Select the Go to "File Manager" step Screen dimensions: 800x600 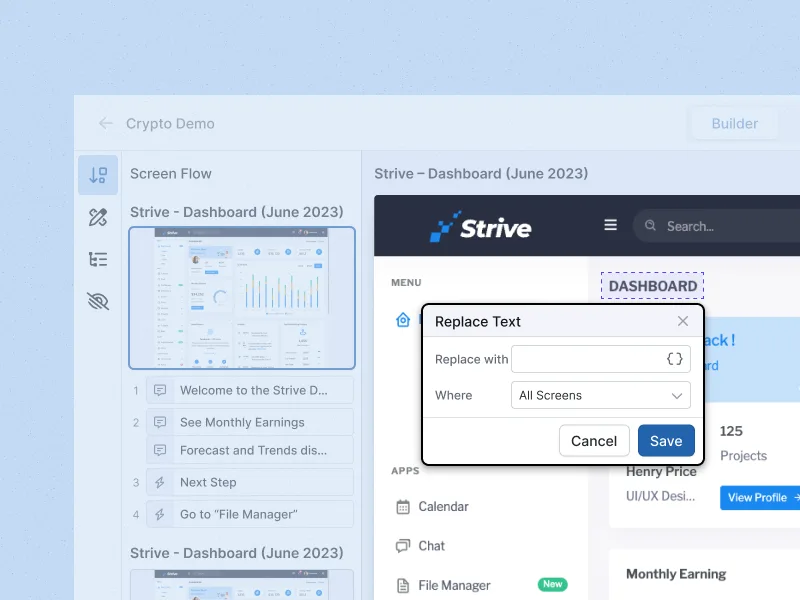pyautogui.click(x=250, y=514)
